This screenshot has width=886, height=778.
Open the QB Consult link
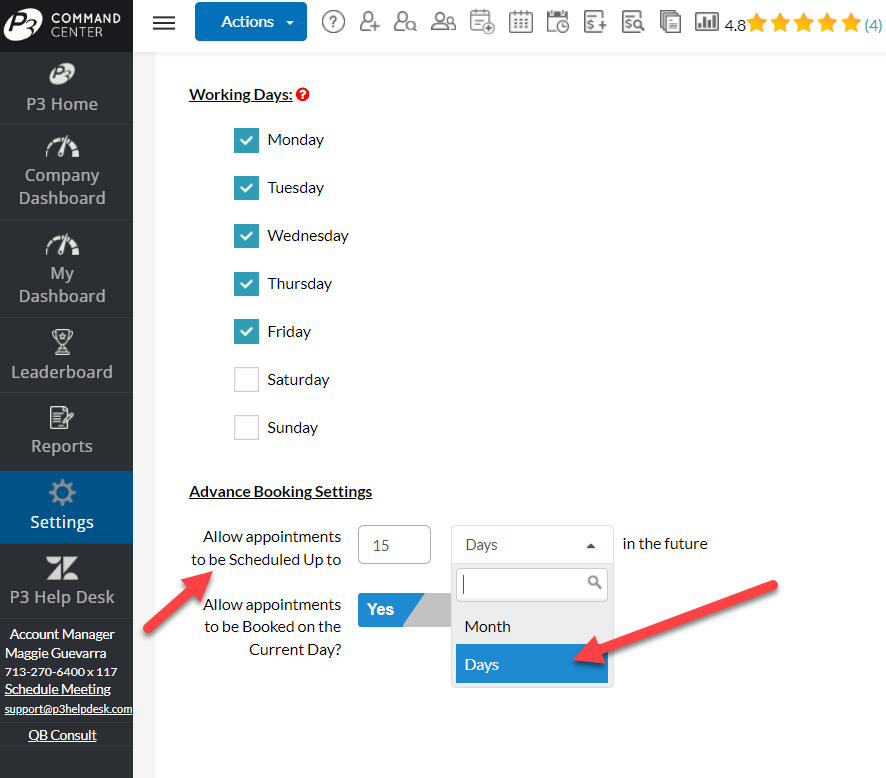coord(62,735)
